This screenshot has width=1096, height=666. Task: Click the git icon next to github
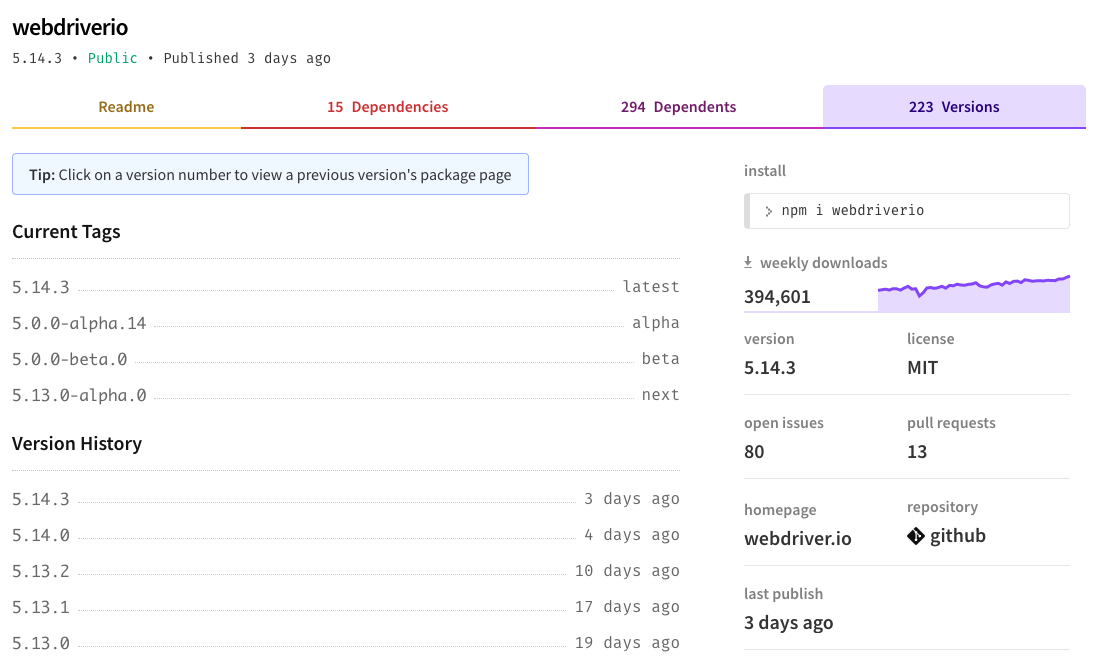click(916, 536)
